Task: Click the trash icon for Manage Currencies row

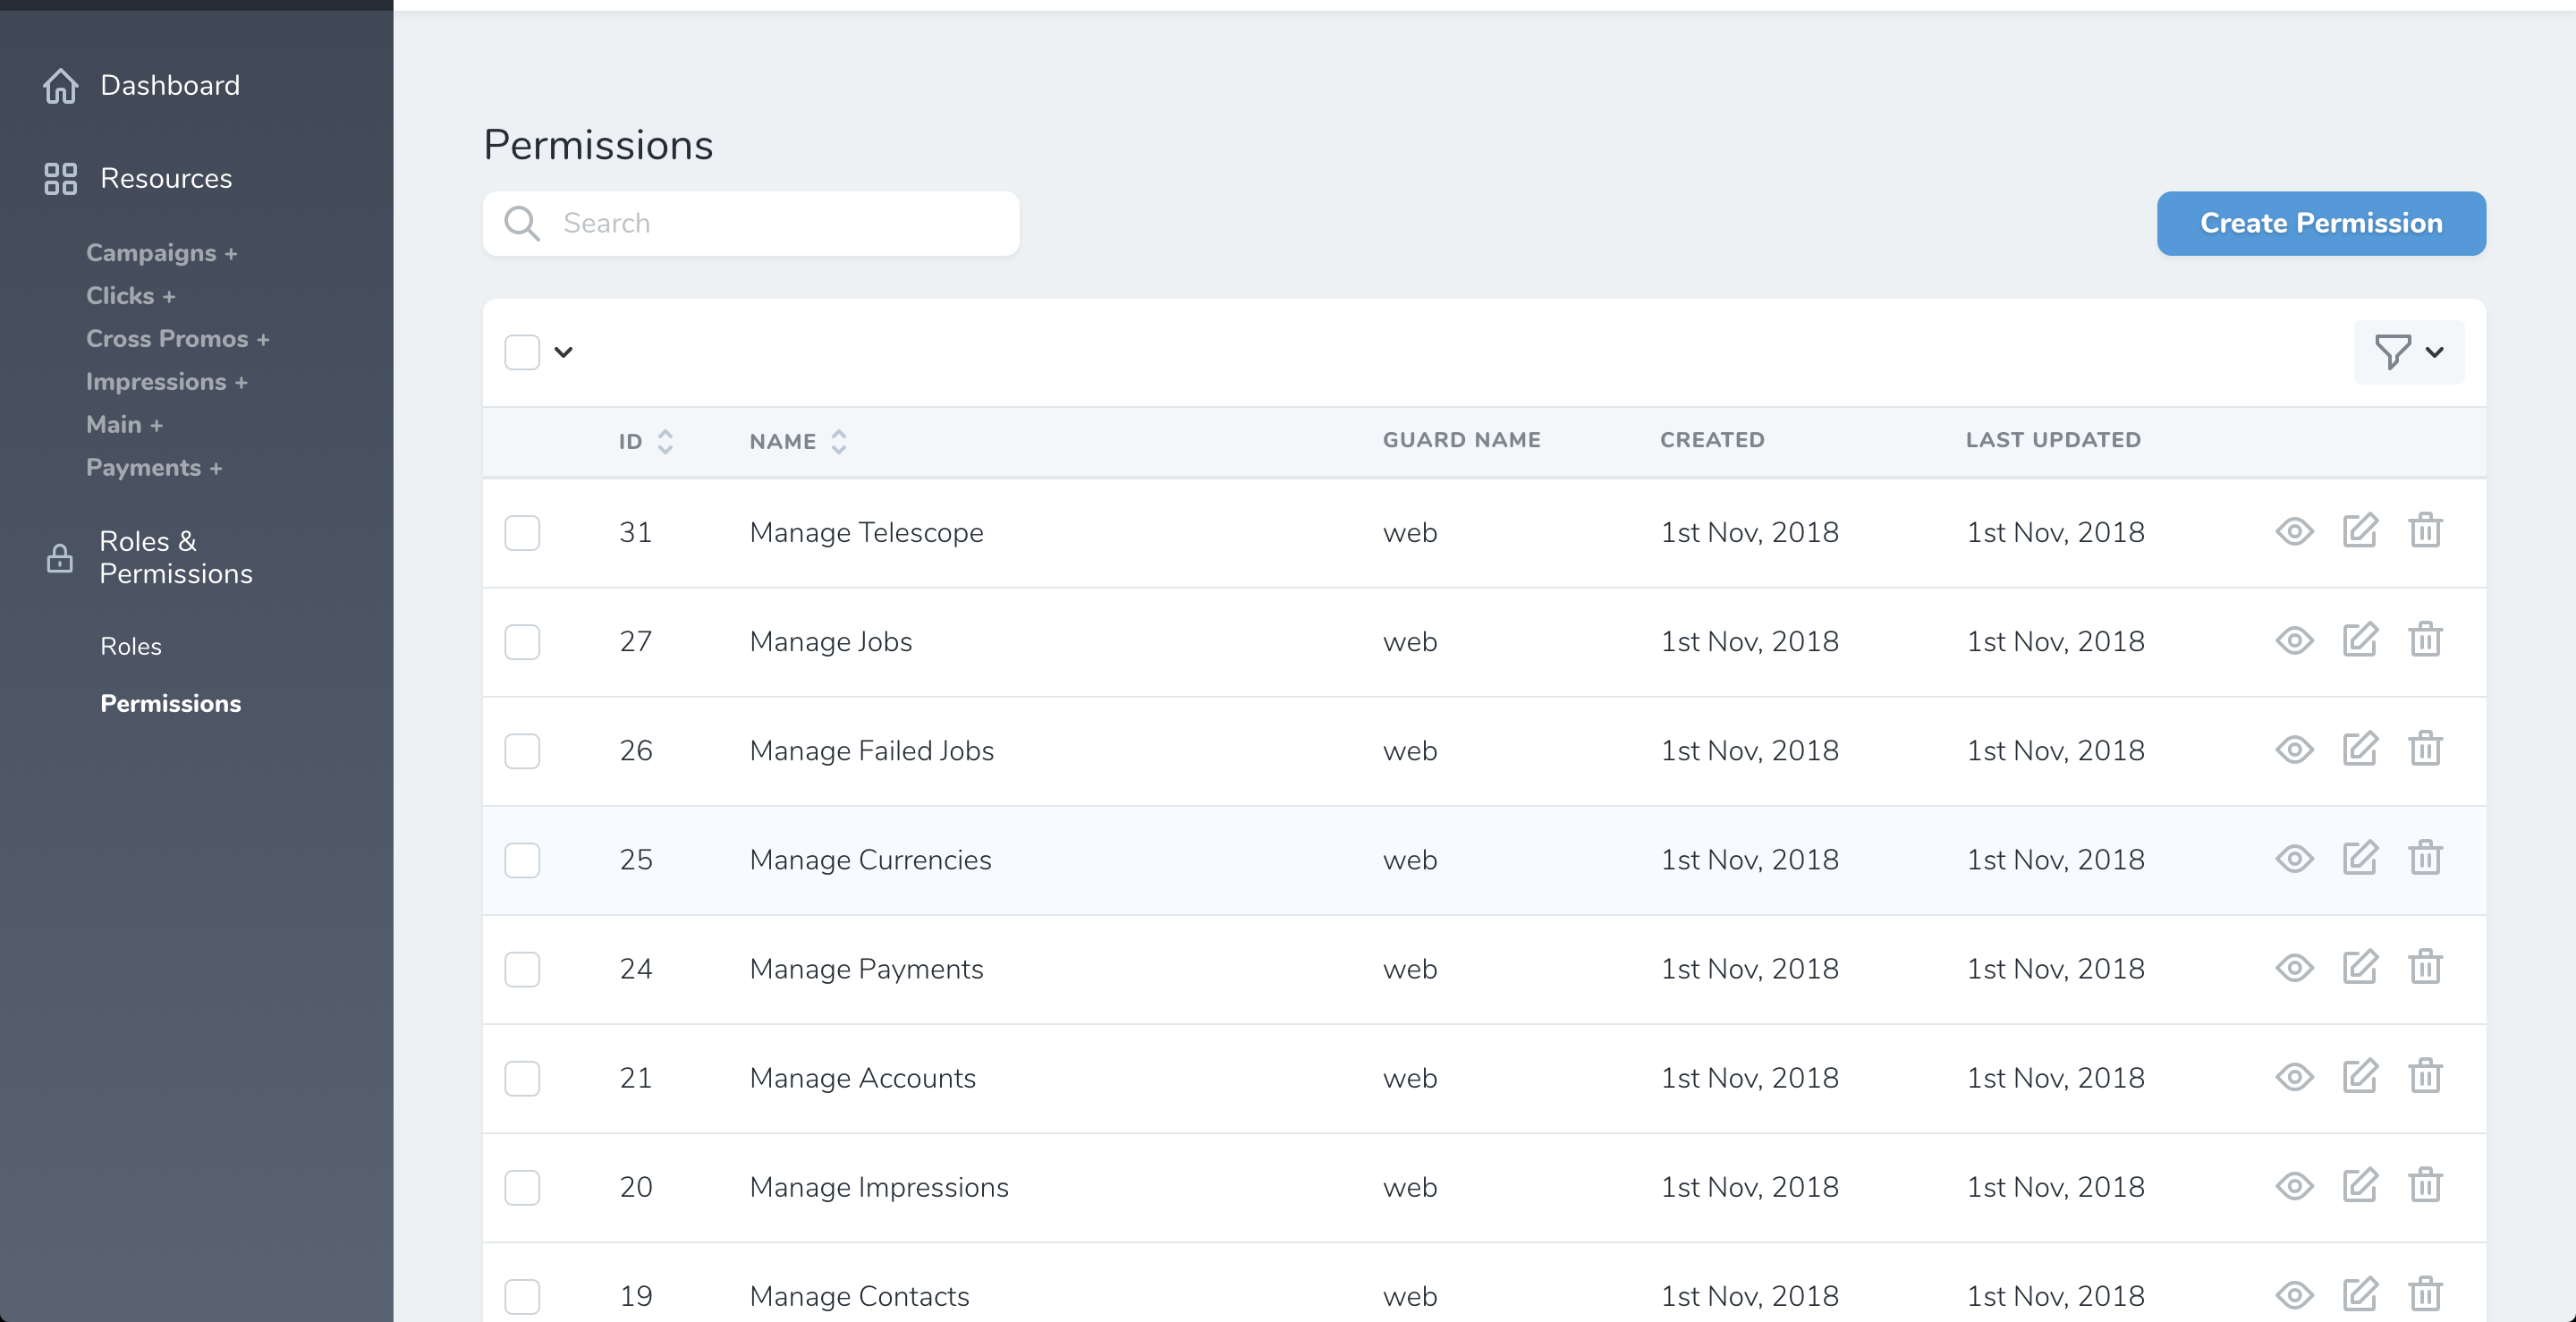Action: (x=2425, y=858)
